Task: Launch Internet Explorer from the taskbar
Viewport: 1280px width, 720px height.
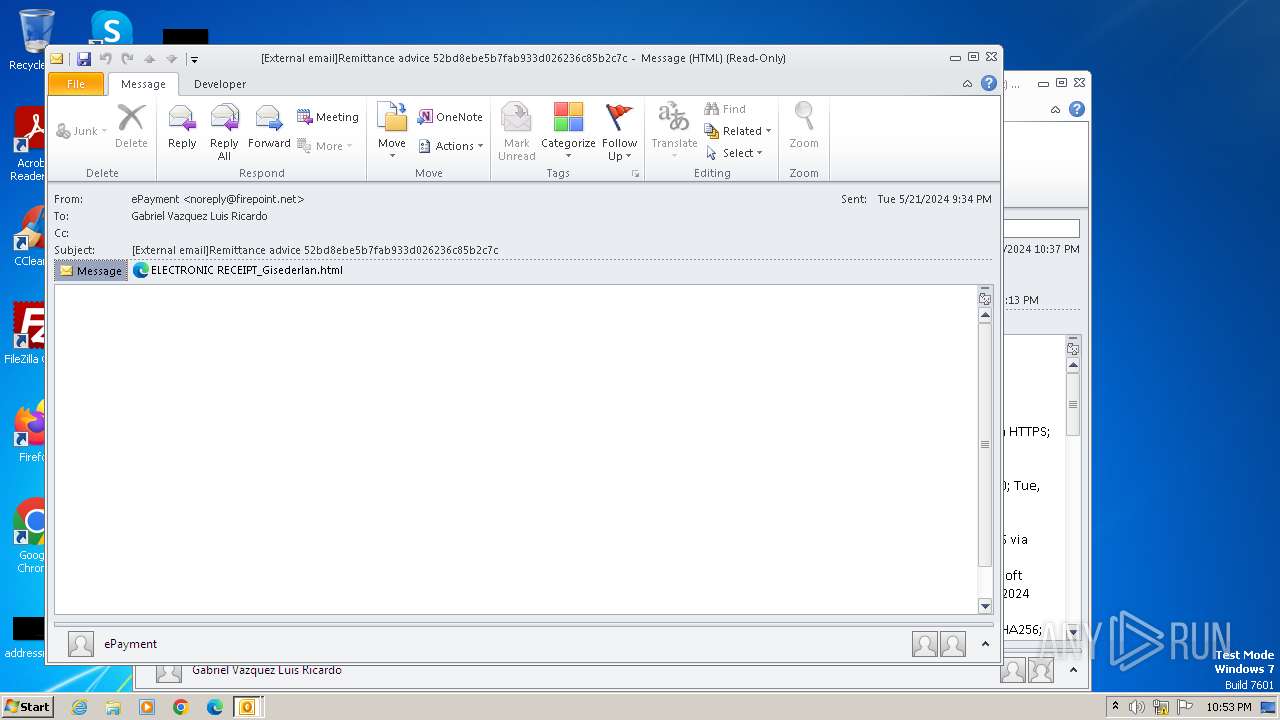Action: [79, 707]
